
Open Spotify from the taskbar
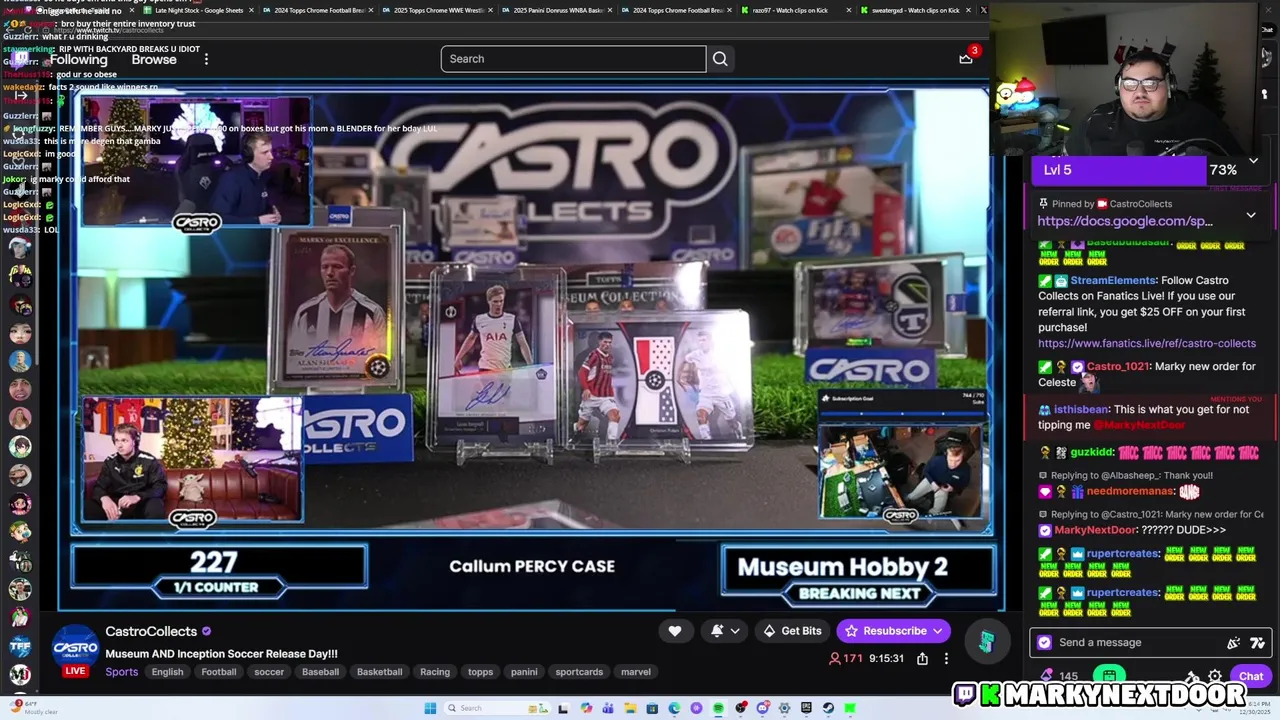(x=718, y=708)
